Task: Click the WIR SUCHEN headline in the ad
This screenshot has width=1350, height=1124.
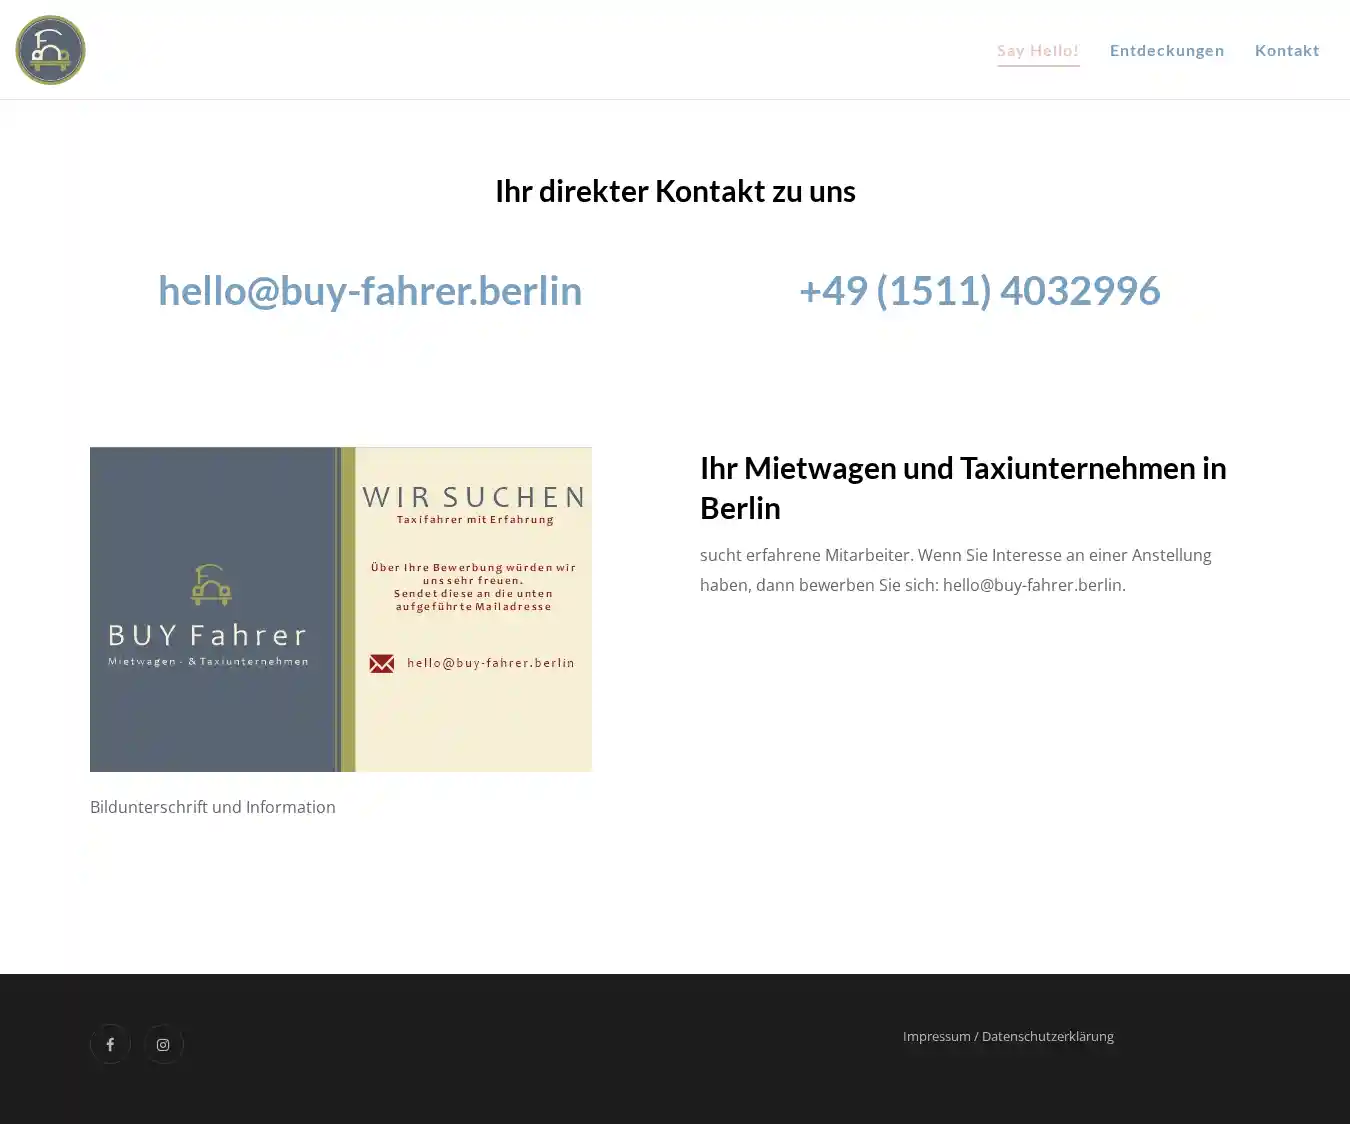Action: (x=473, y=497)
